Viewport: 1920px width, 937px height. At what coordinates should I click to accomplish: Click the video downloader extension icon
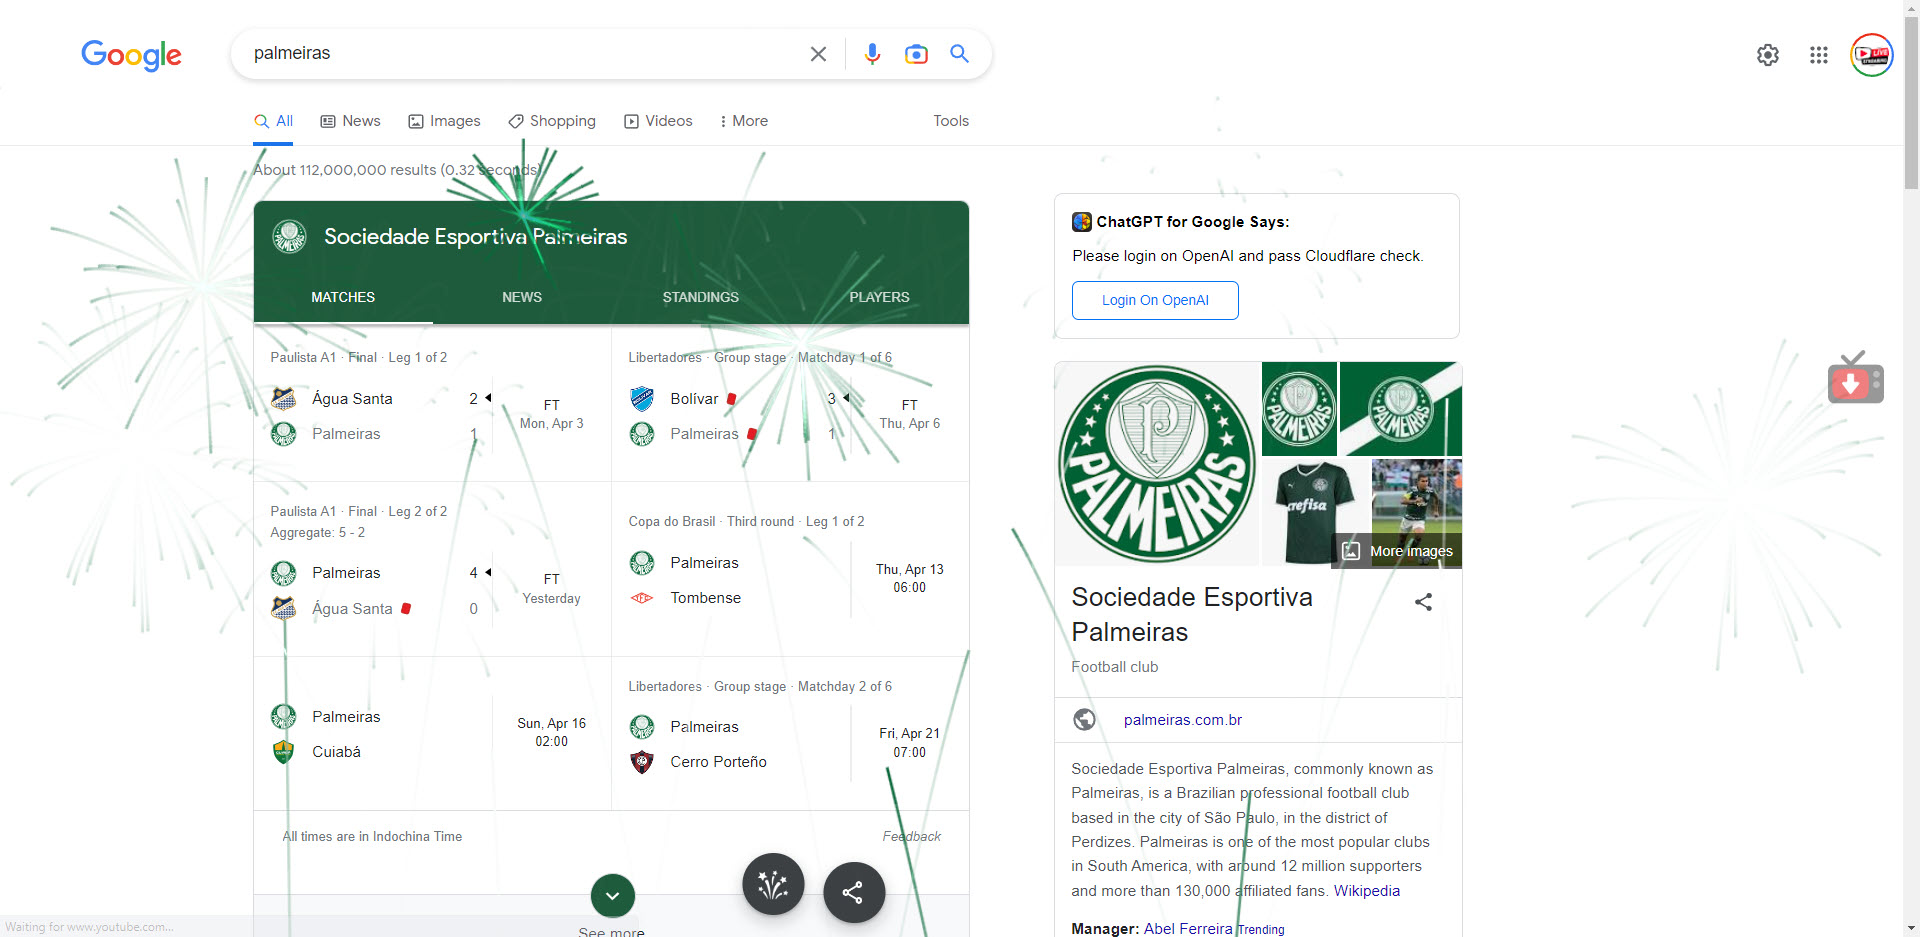tap(1856, 378)
